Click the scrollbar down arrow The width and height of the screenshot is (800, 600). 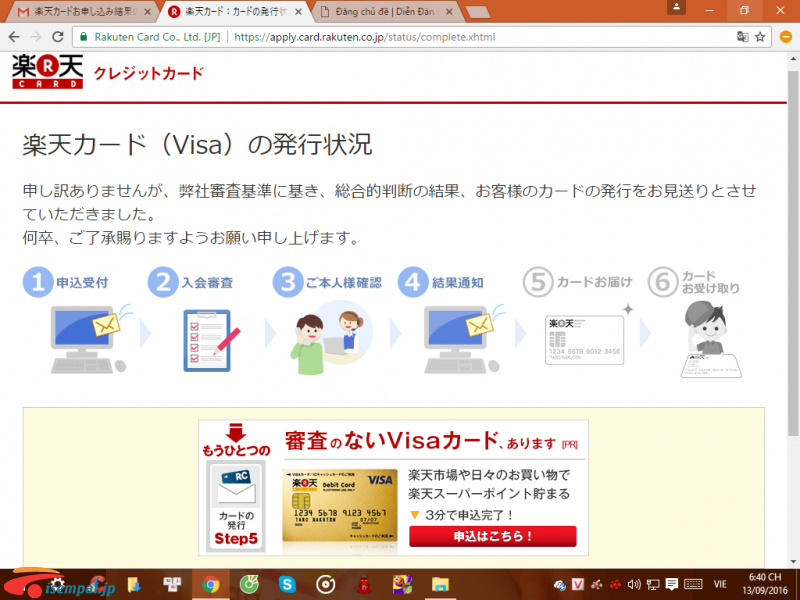[x=793, y=562]
